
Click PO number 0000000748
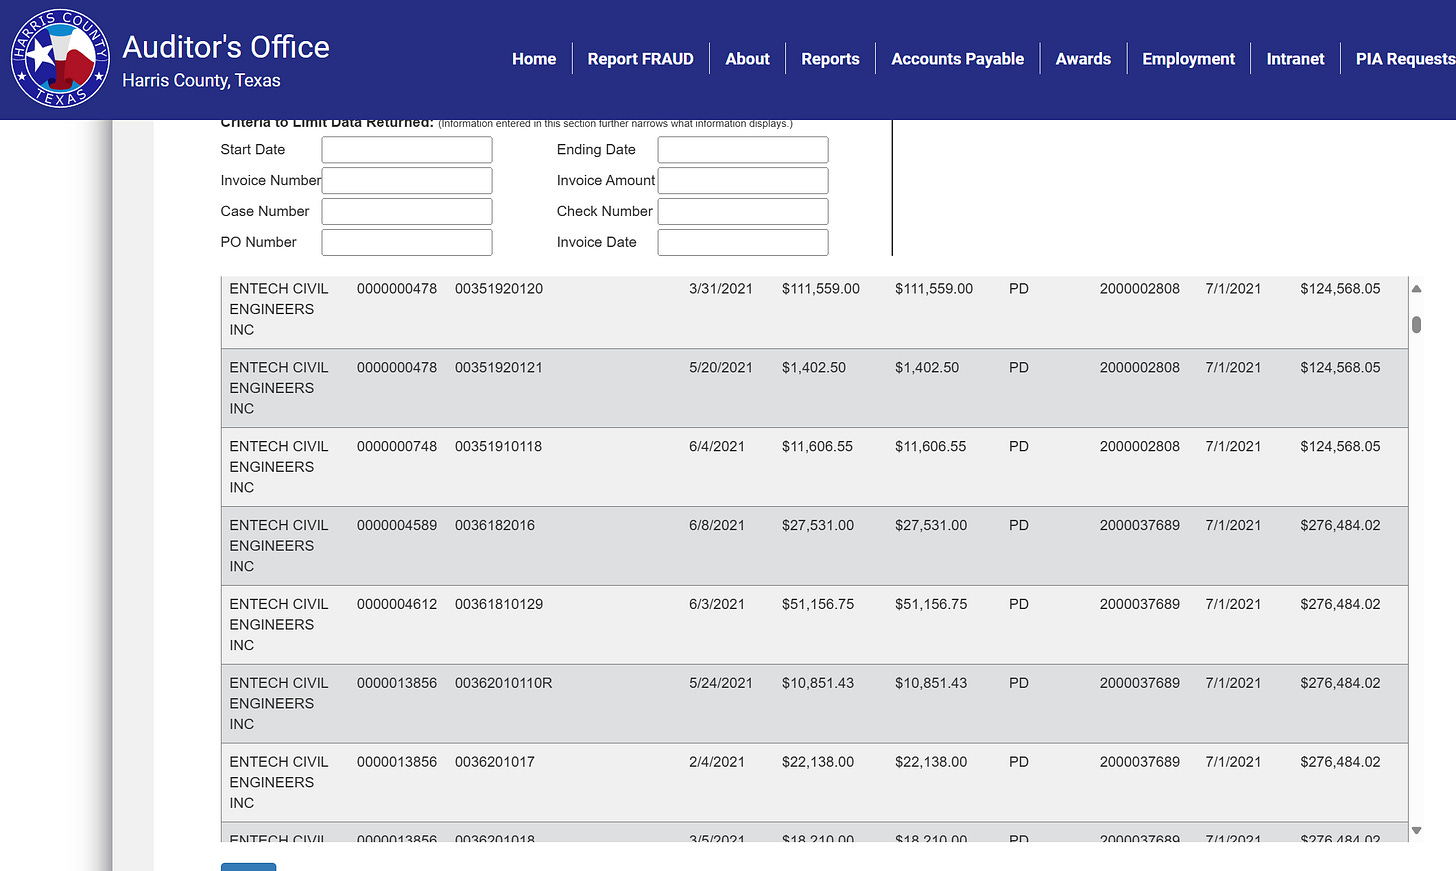coord(397,447)
